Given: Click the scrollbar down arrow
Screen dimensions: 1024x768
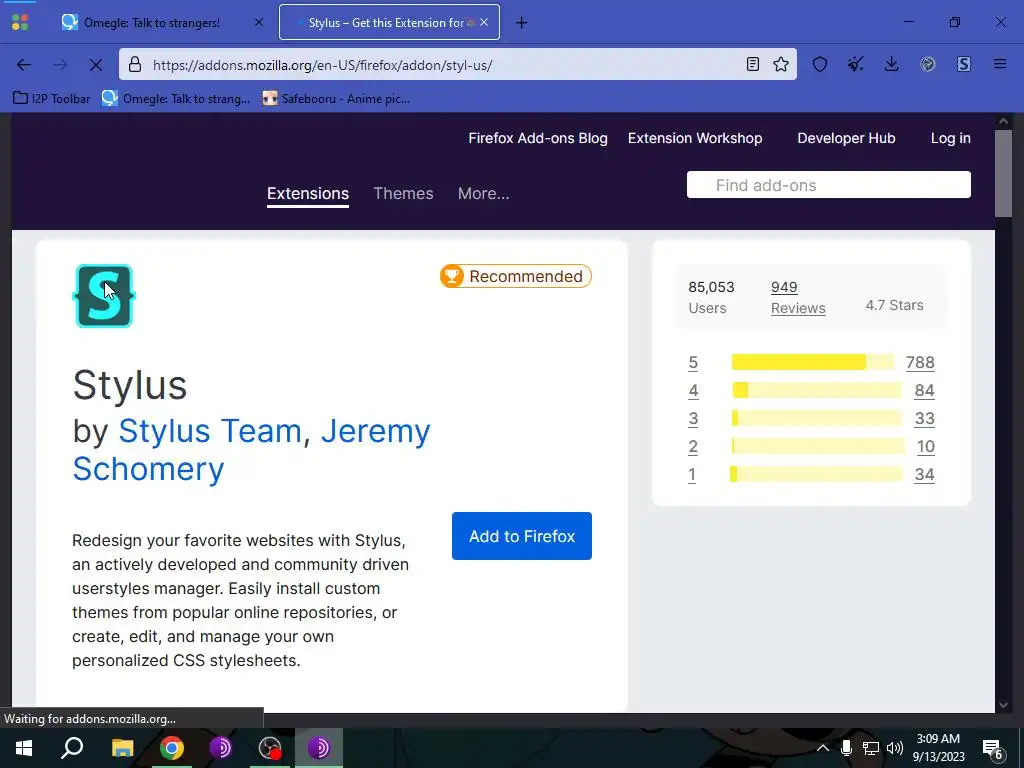Looking at the screenshot, I should 1003,705.
